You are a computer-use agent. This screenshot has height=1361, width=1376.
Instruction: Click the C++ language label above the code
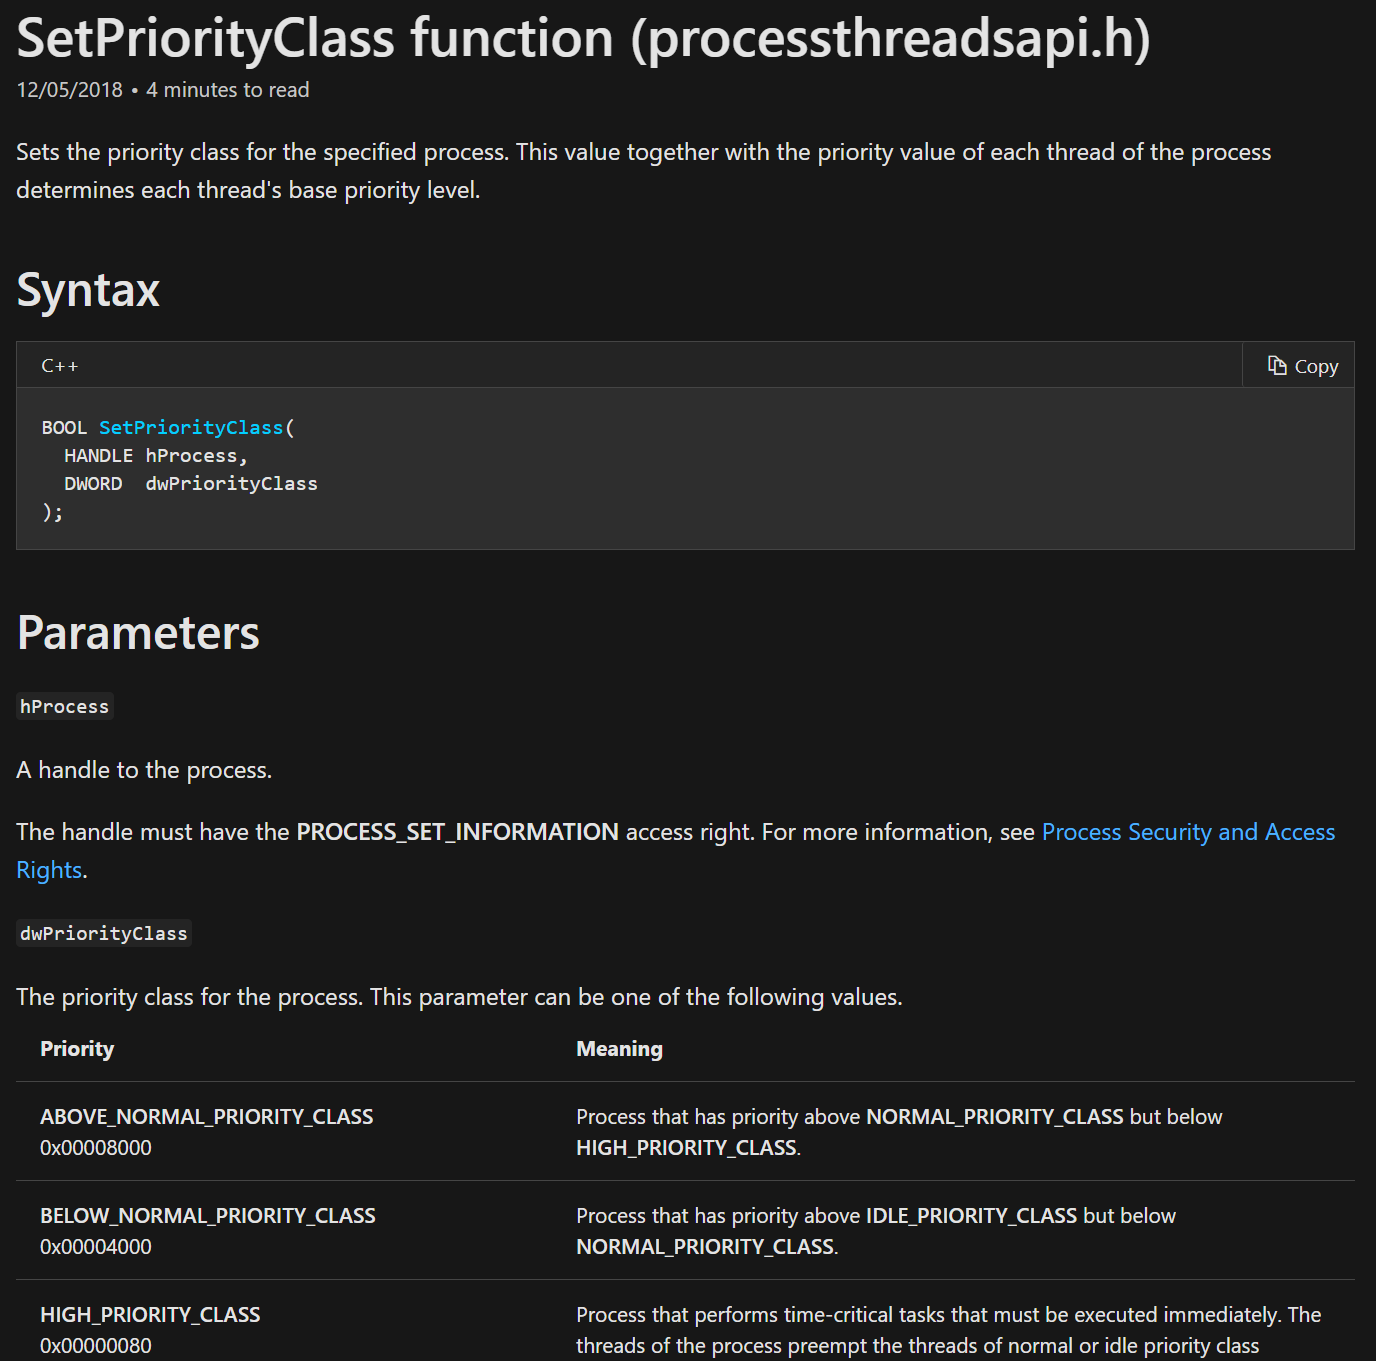pos(59,366)
